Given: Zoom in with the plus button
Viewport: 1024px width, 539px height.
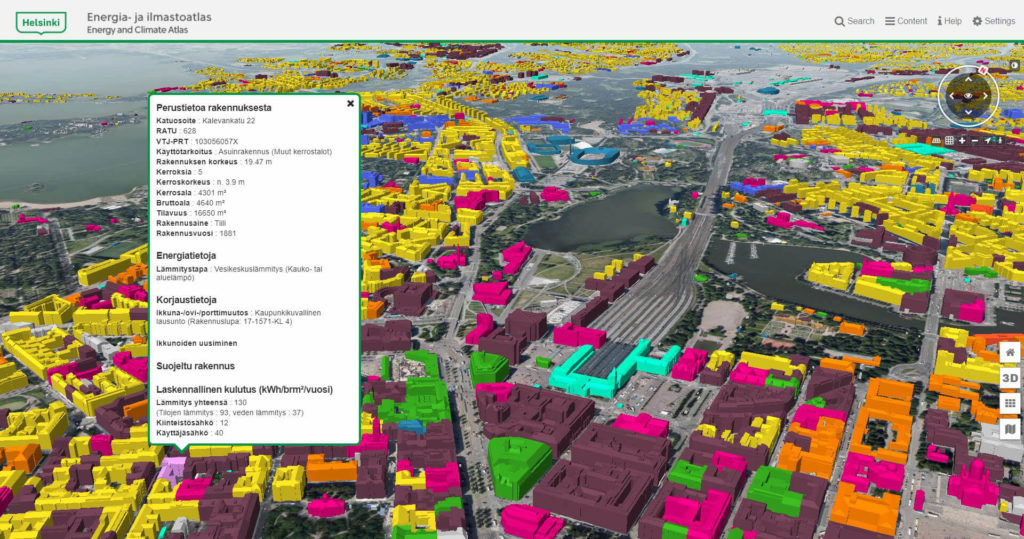Looking at the screenshot, I should (x=962, y=140).
